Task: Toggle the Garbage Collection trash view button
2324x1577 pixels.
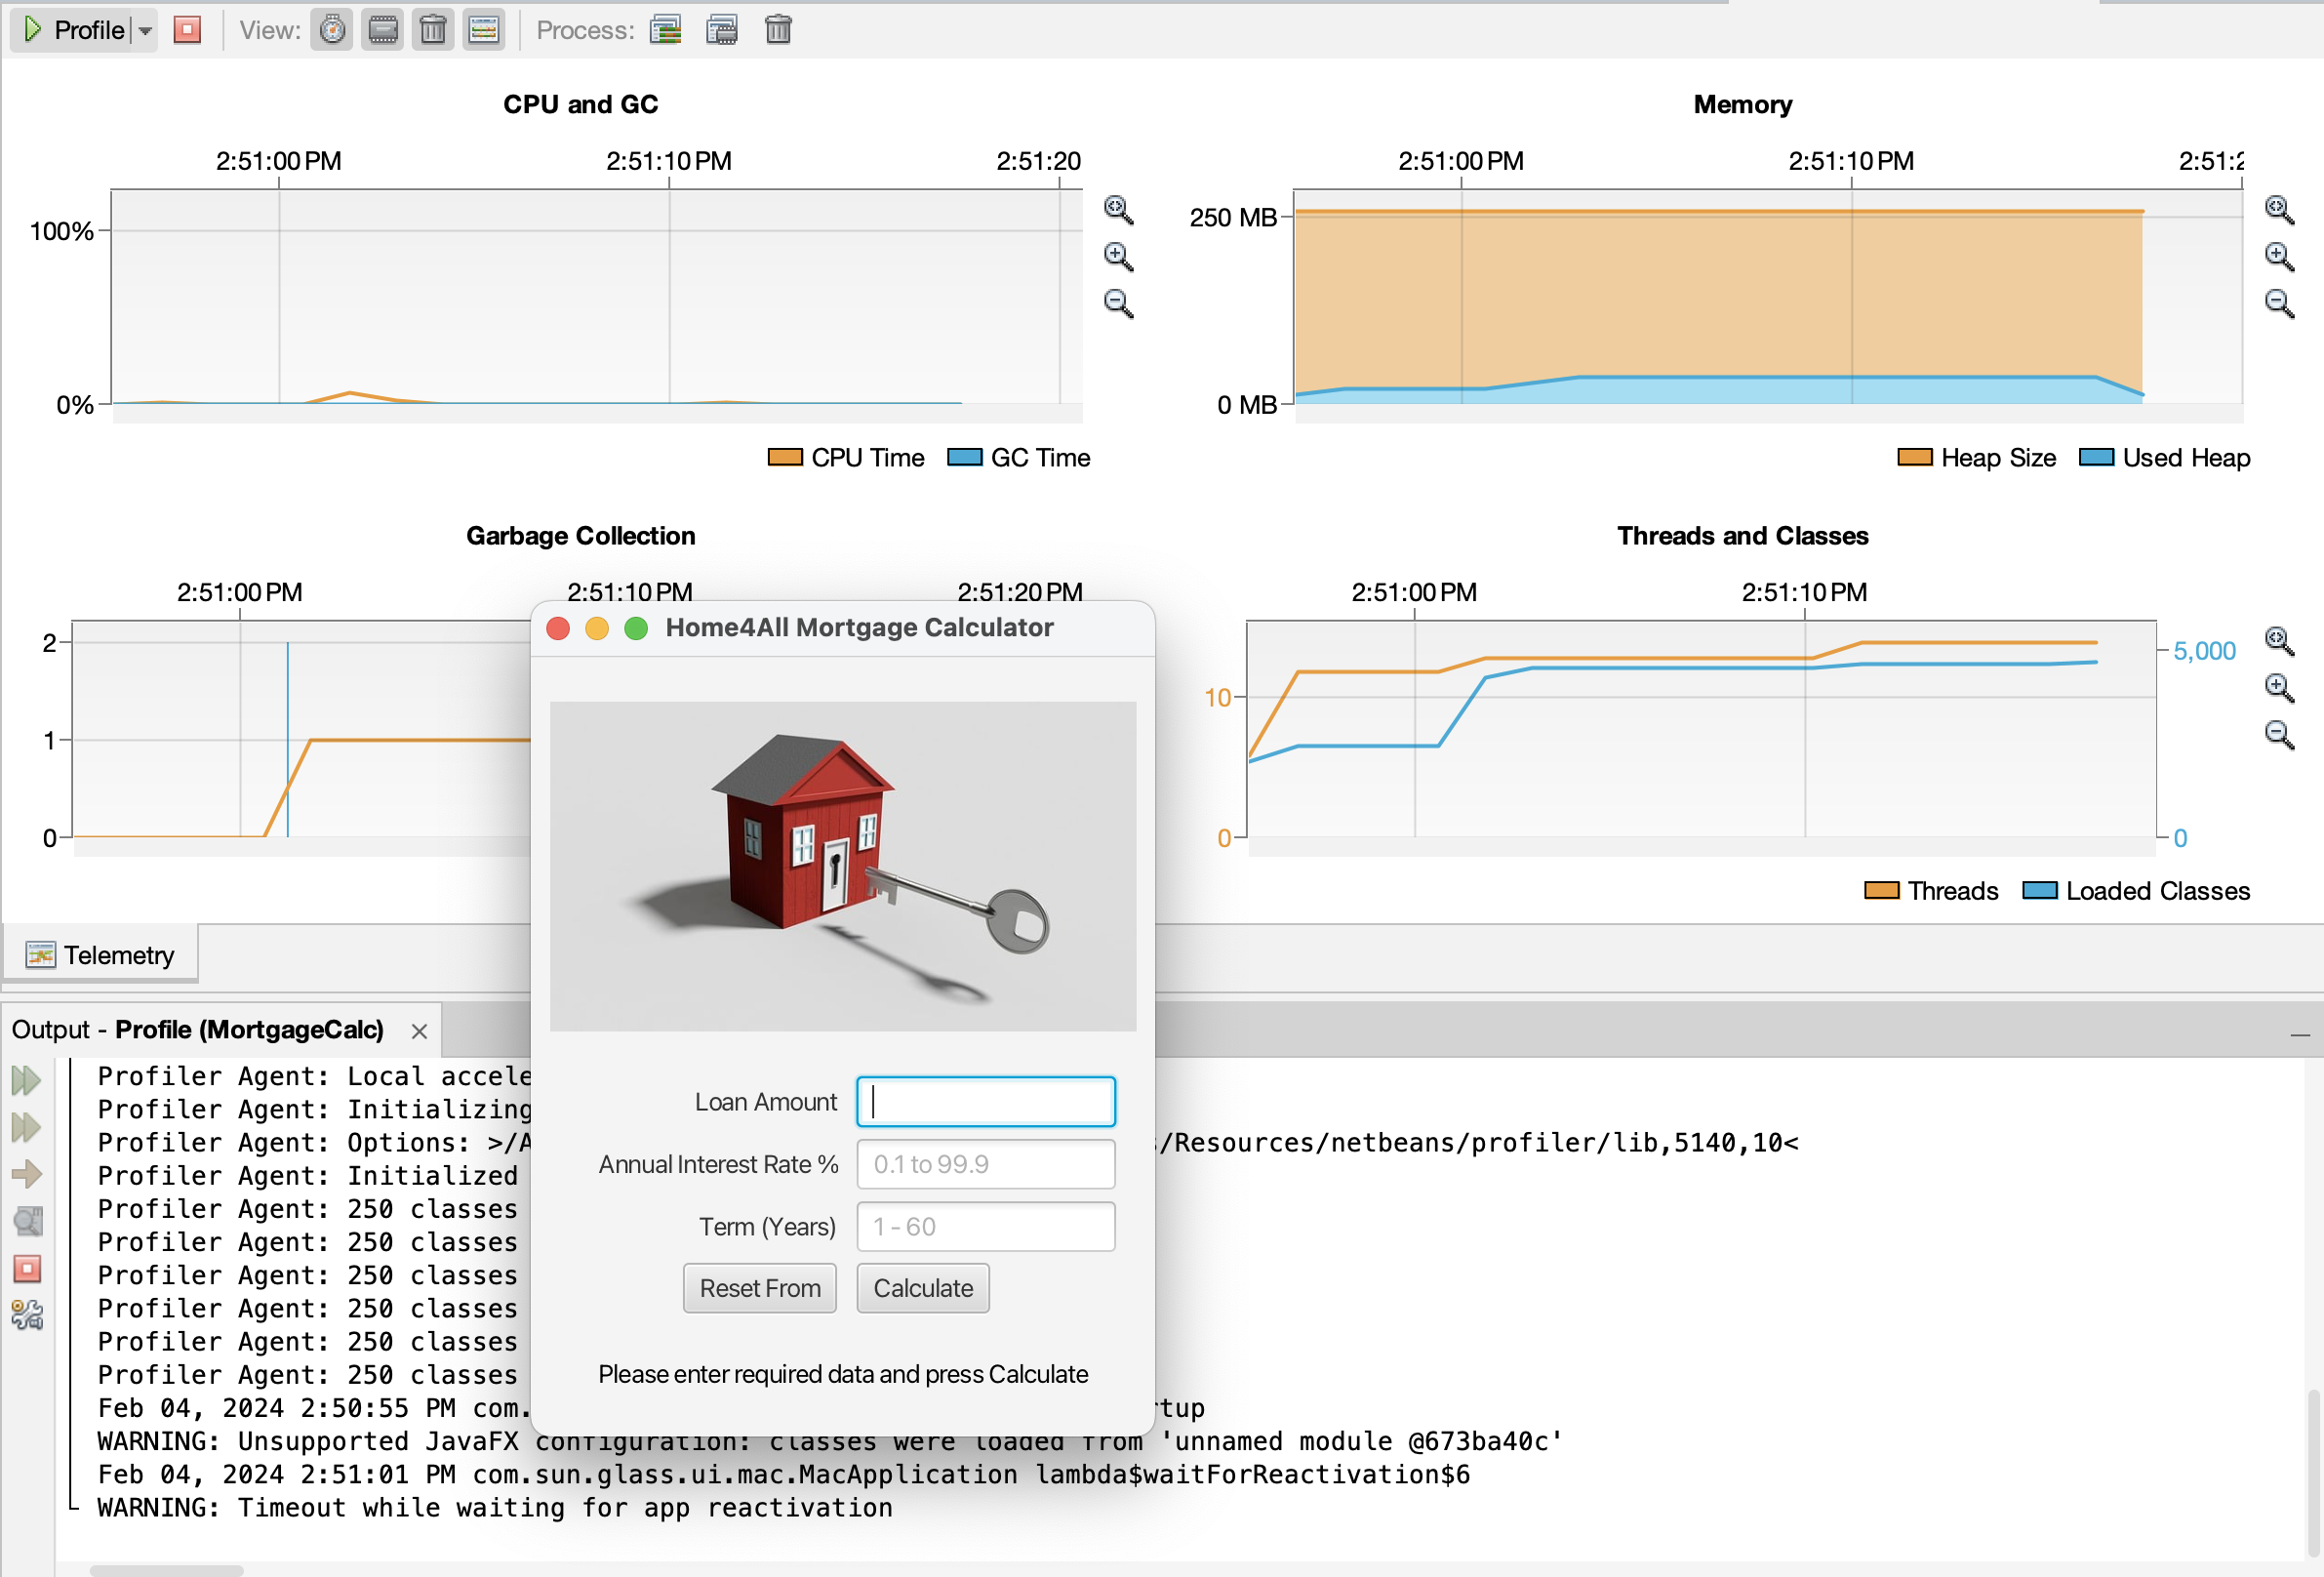Action: click(433, 30)
